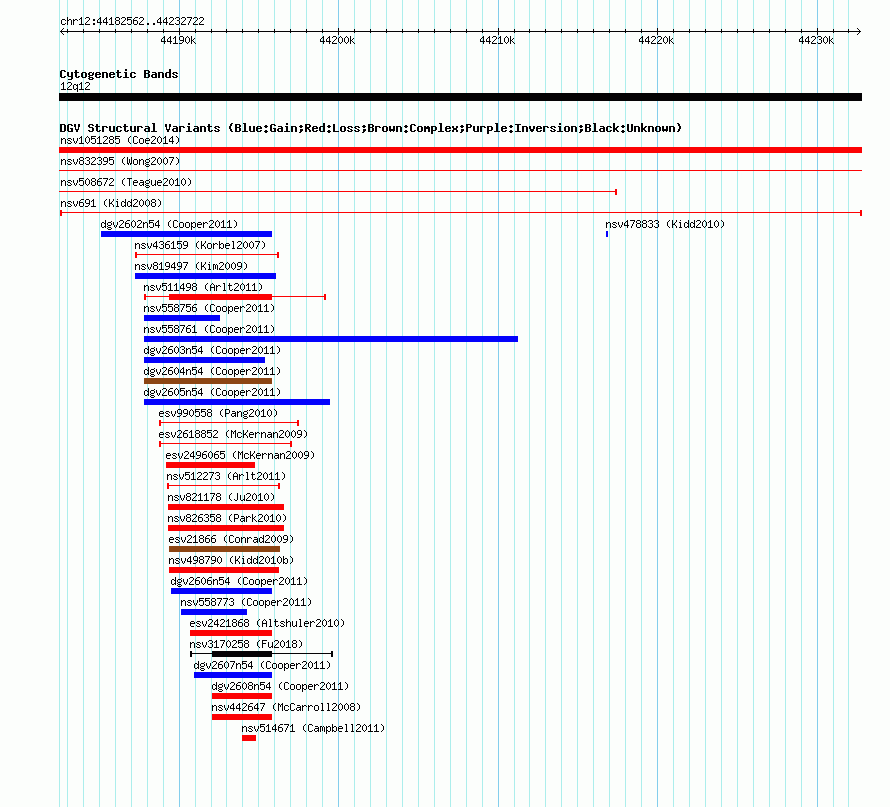The width and height of the screenshot is (890, 807).
Task: Click the chr12:44182562..44232722 coordinates text
Action: (x=132, y=21)
